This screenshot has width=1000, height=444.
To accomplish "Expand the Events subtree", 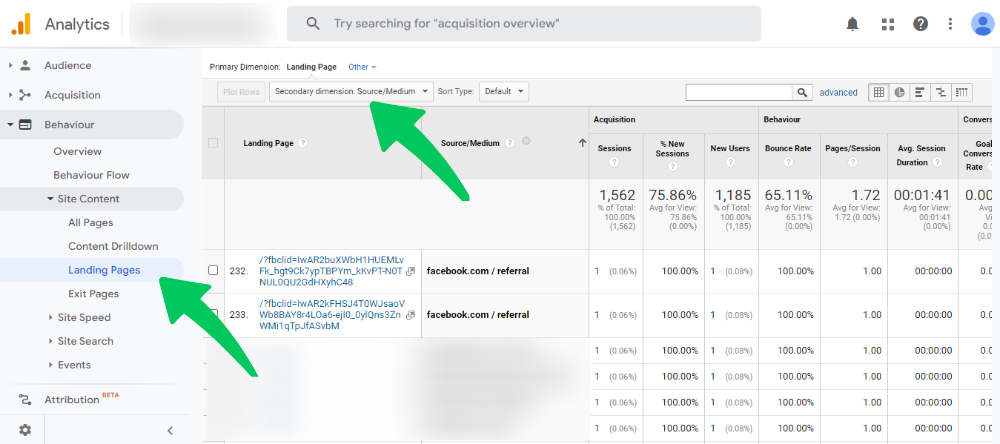I will 50,365.
